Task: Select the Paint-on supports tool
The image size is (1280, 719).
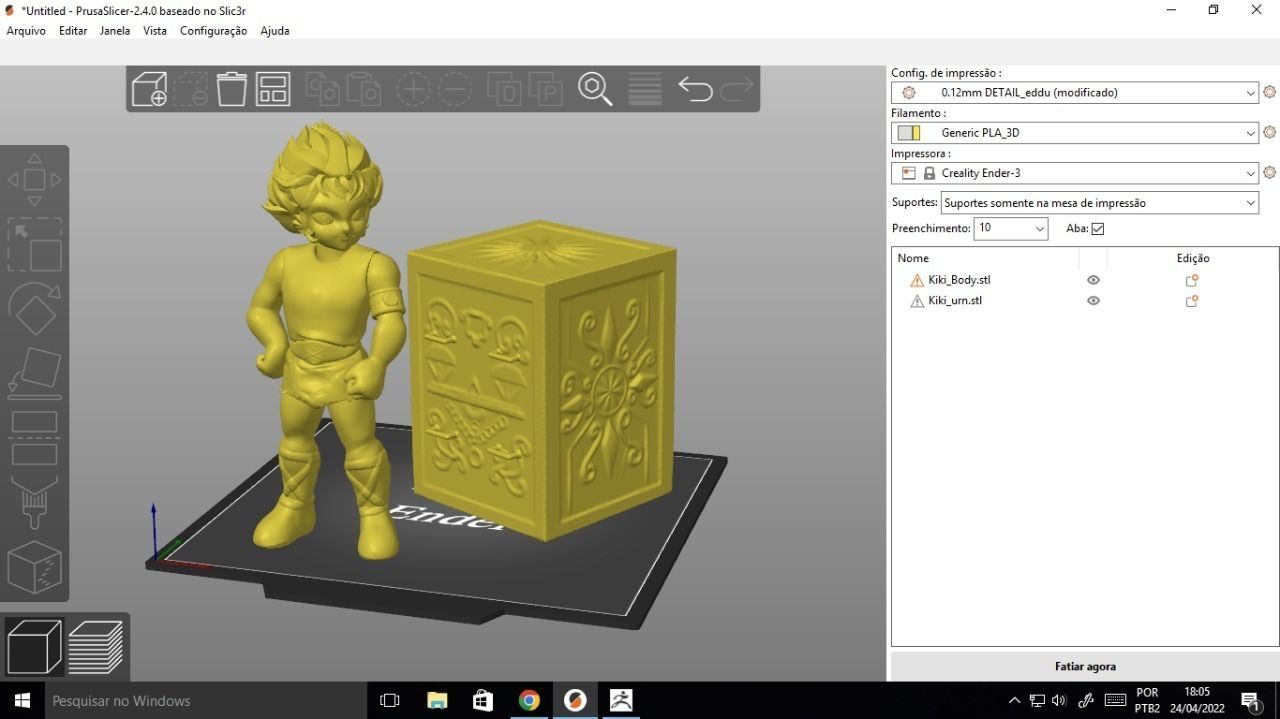Action: coord(34,502)
